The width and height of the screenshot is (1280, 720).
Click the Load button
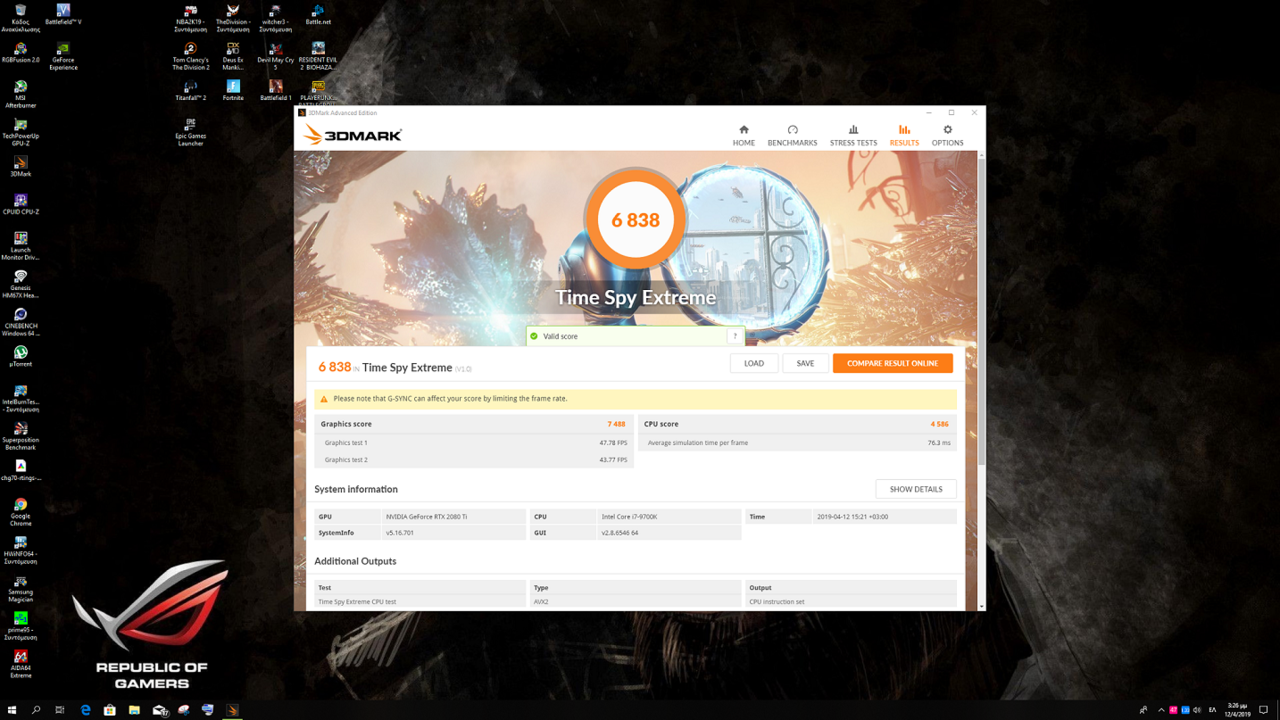pyautogui.click(x=754, y=363)
